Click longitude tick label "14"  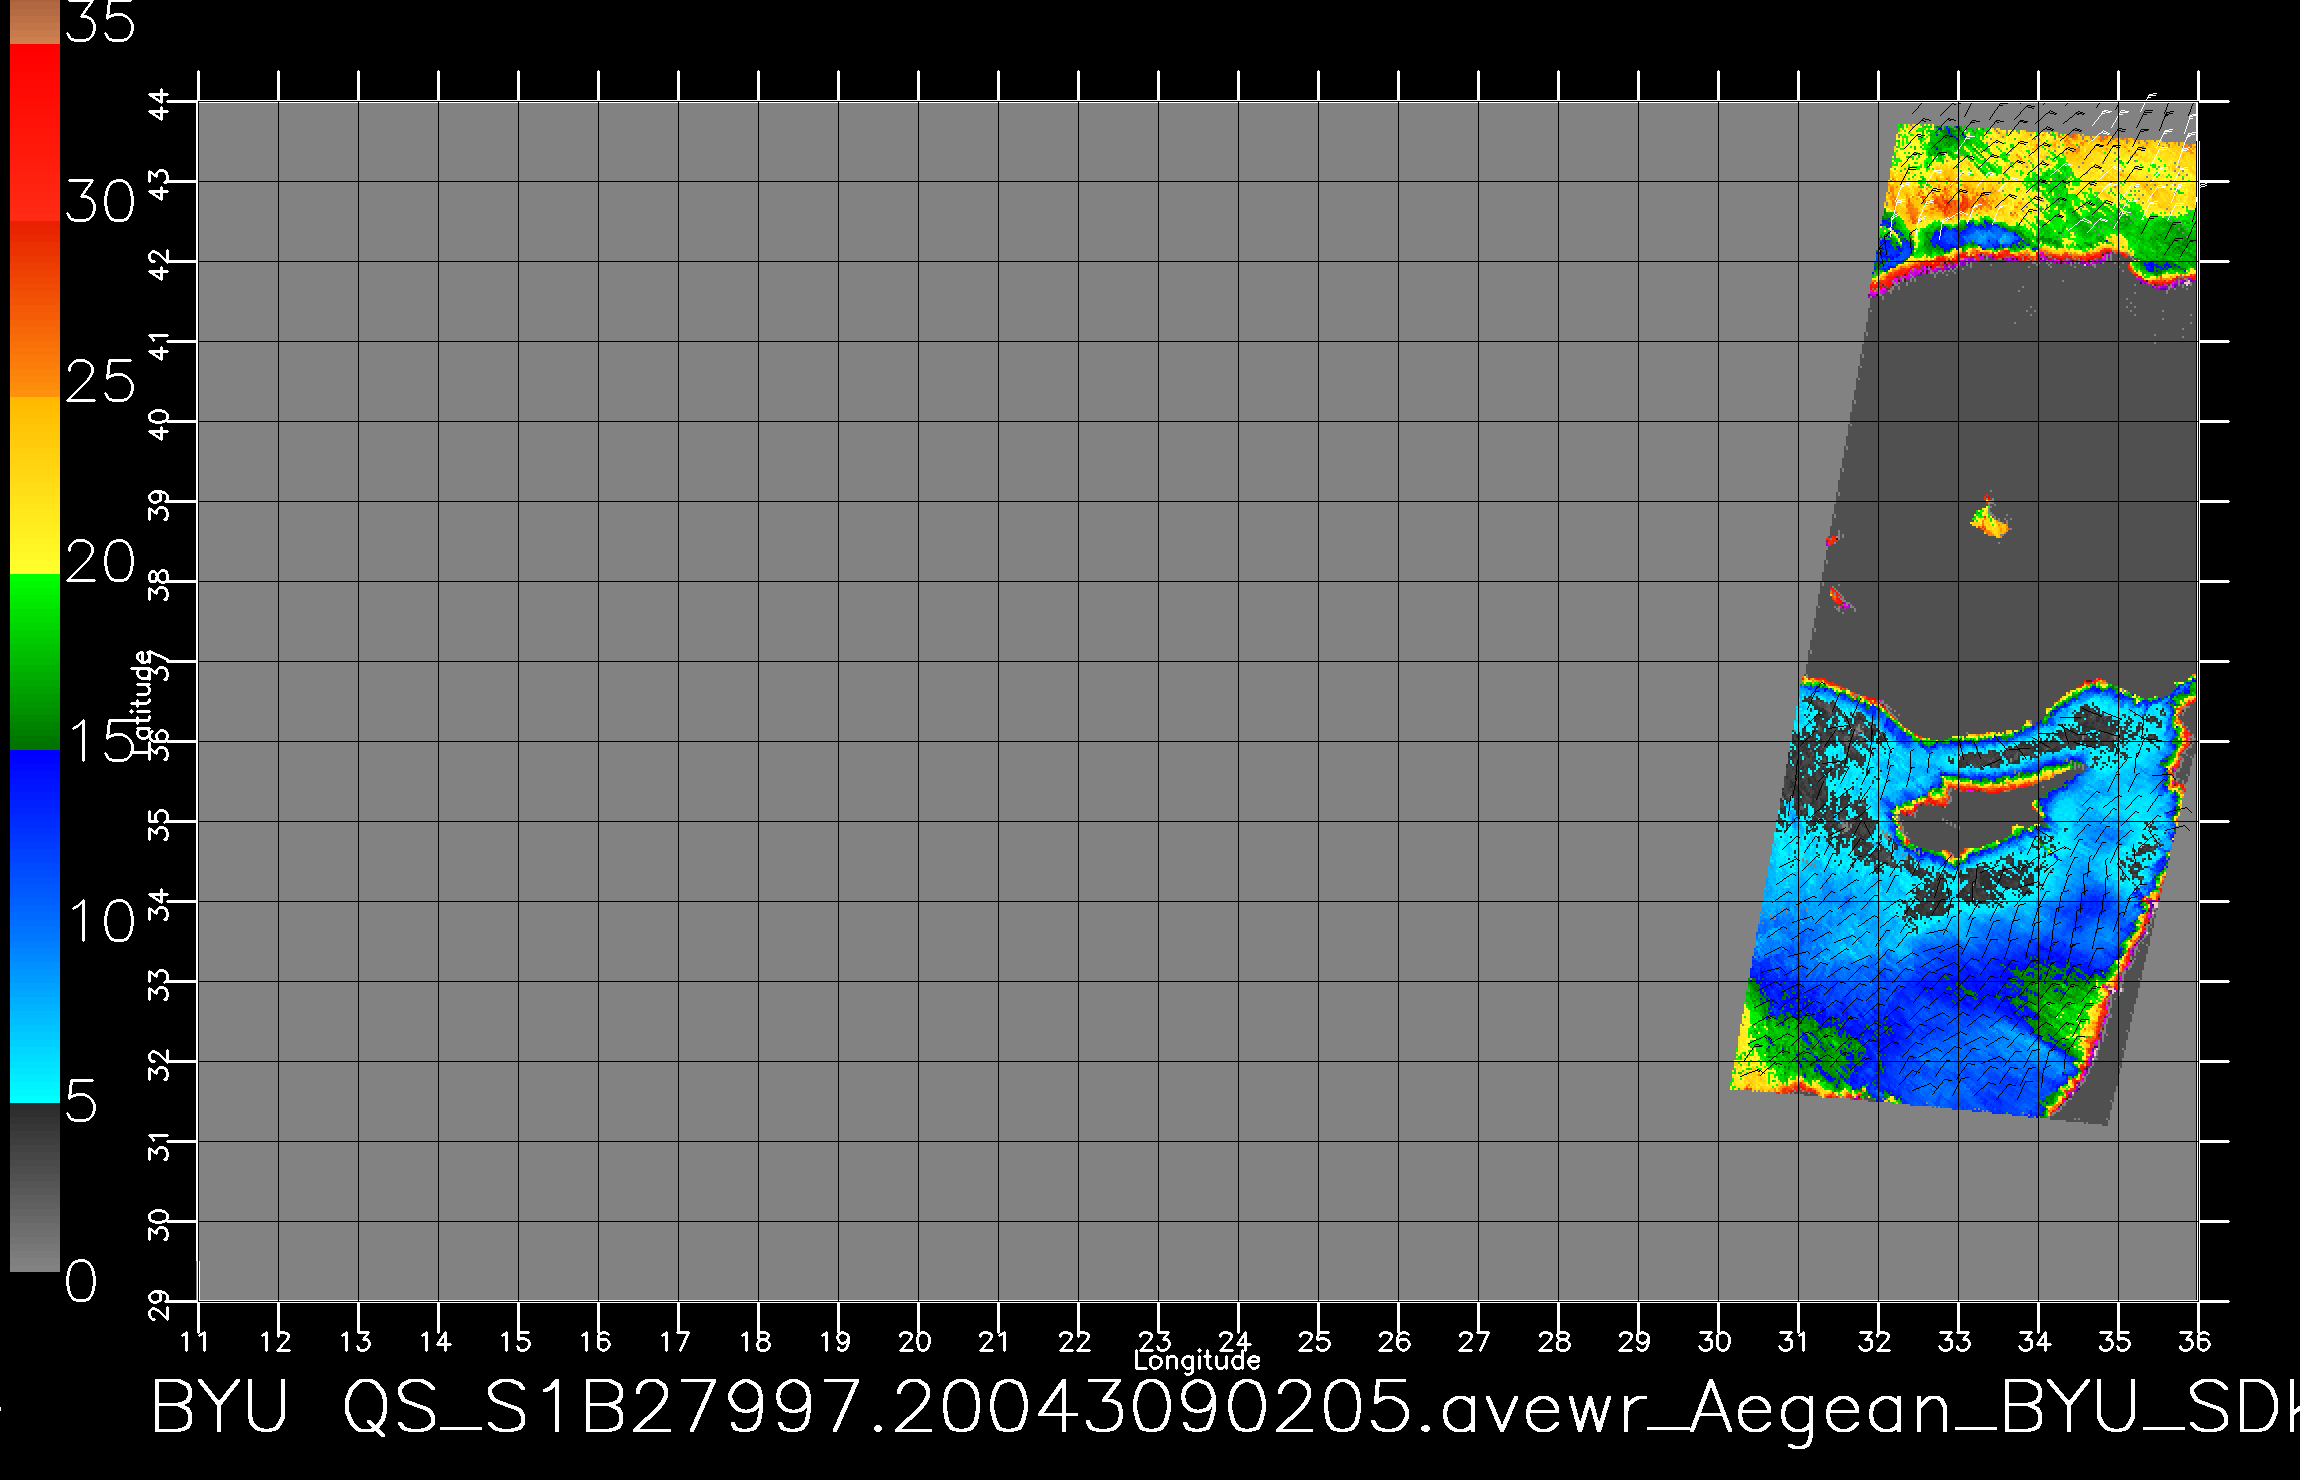435,1341
